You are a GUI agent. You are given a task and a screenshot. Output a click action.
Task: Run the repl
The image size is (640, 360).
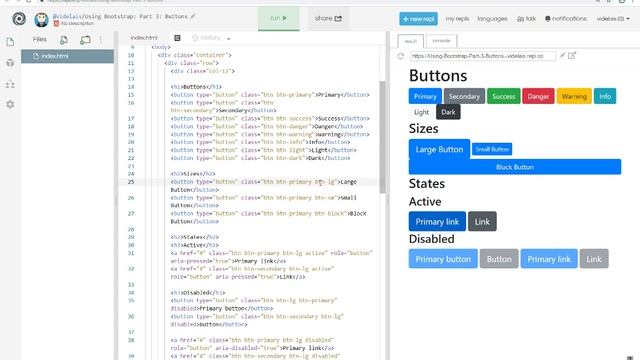(x=278, y=18)
